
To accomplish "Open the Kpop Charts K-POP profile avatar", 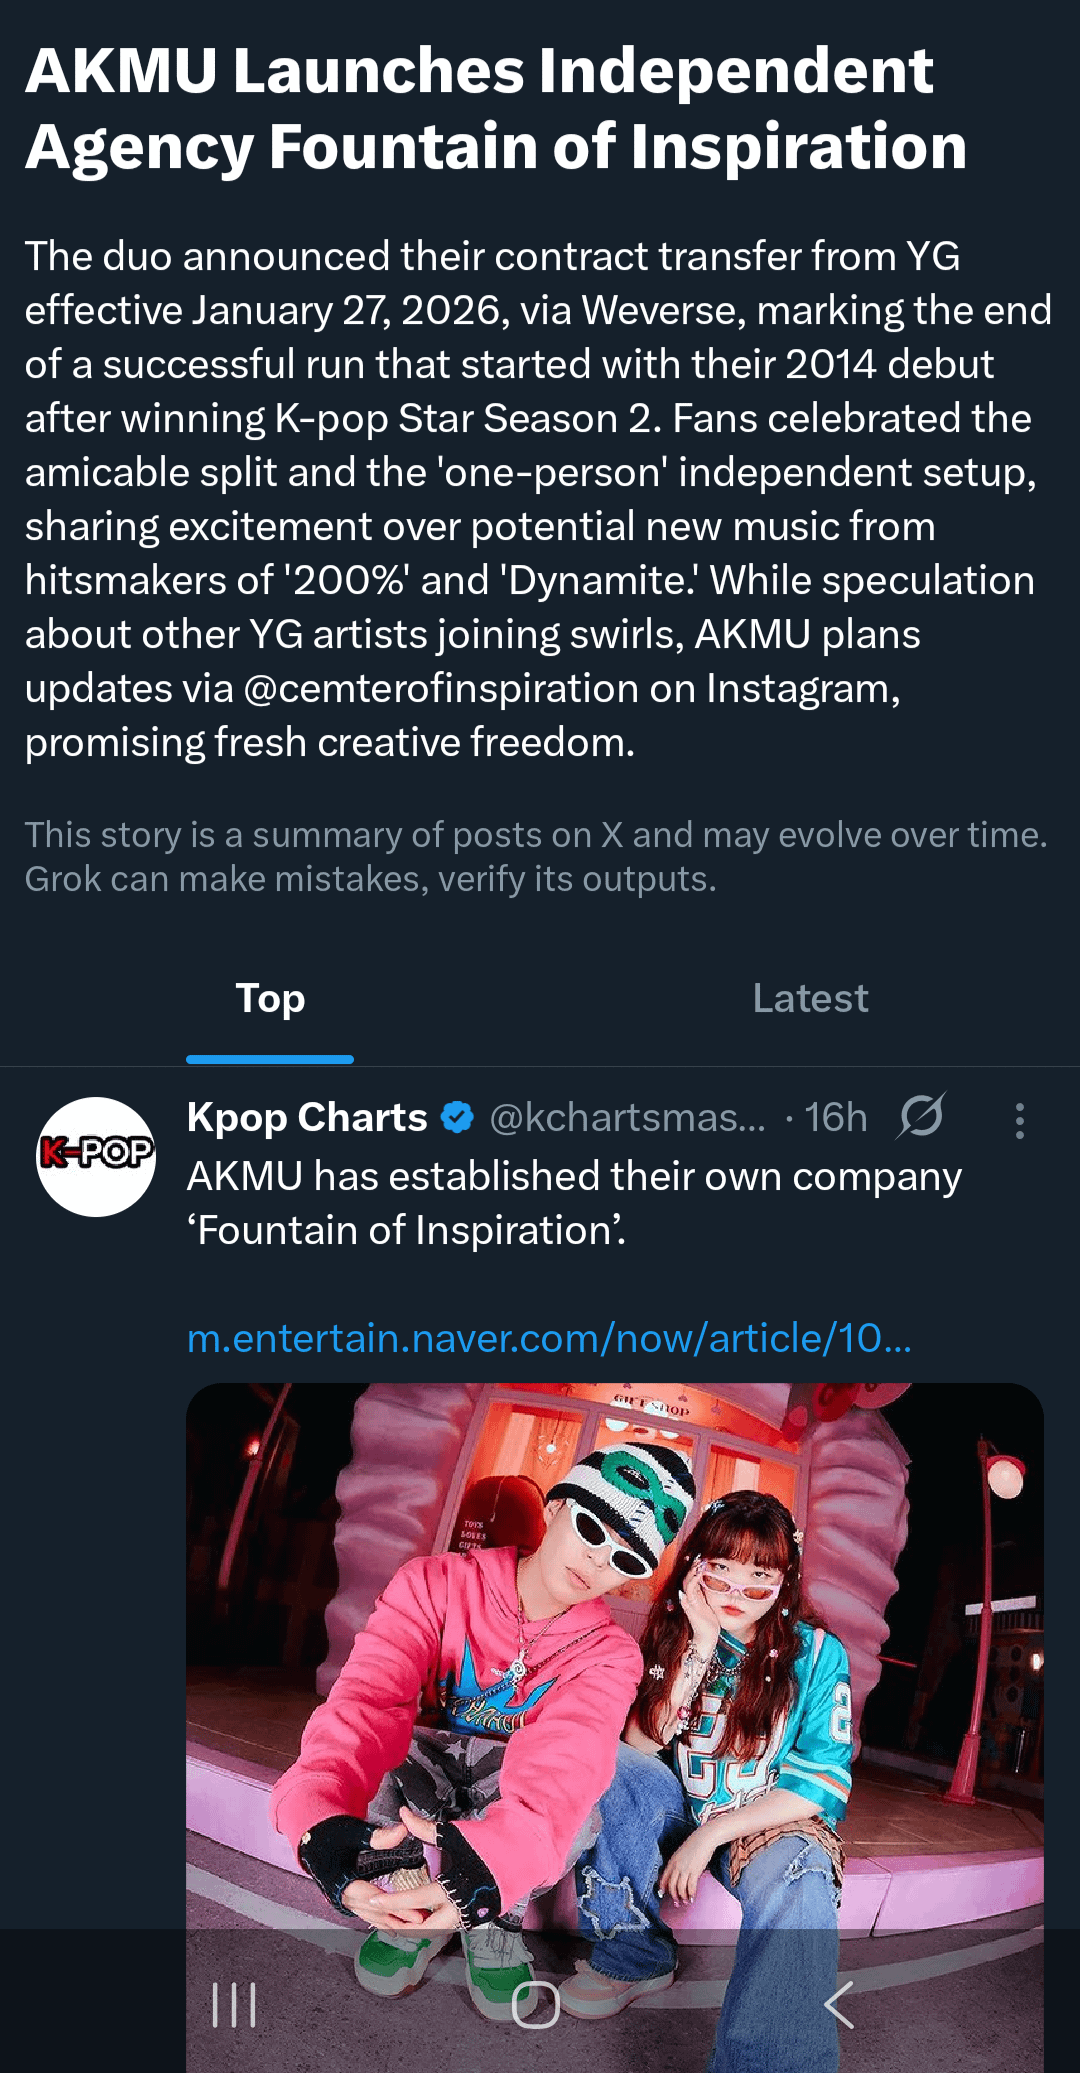I will (x=96, y=1156).
